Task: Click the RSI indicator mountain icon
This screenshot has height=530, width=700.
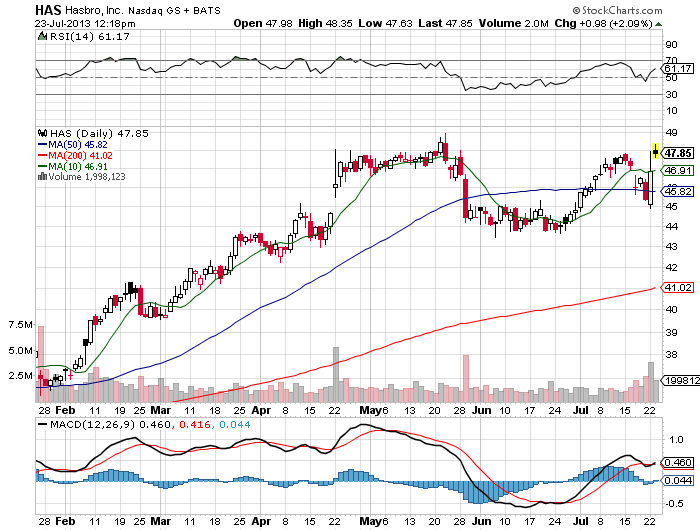Action: tap(42, 36)
